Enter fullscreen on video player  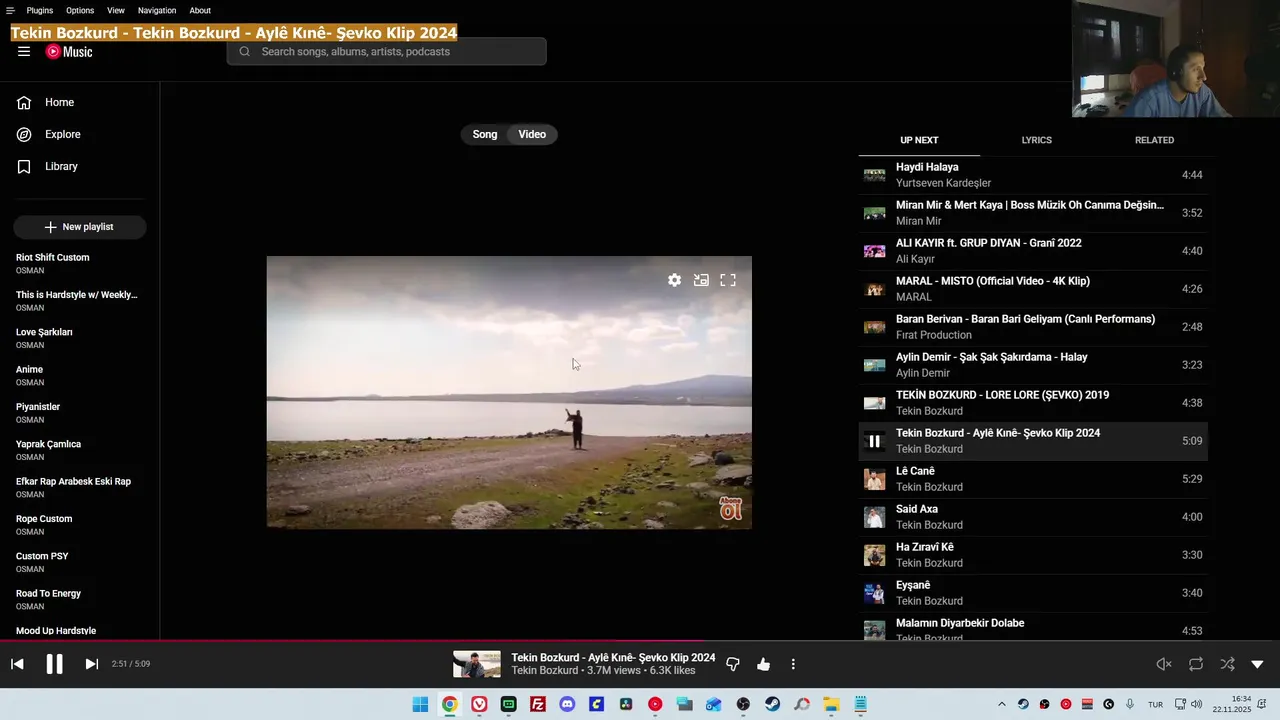728,280
